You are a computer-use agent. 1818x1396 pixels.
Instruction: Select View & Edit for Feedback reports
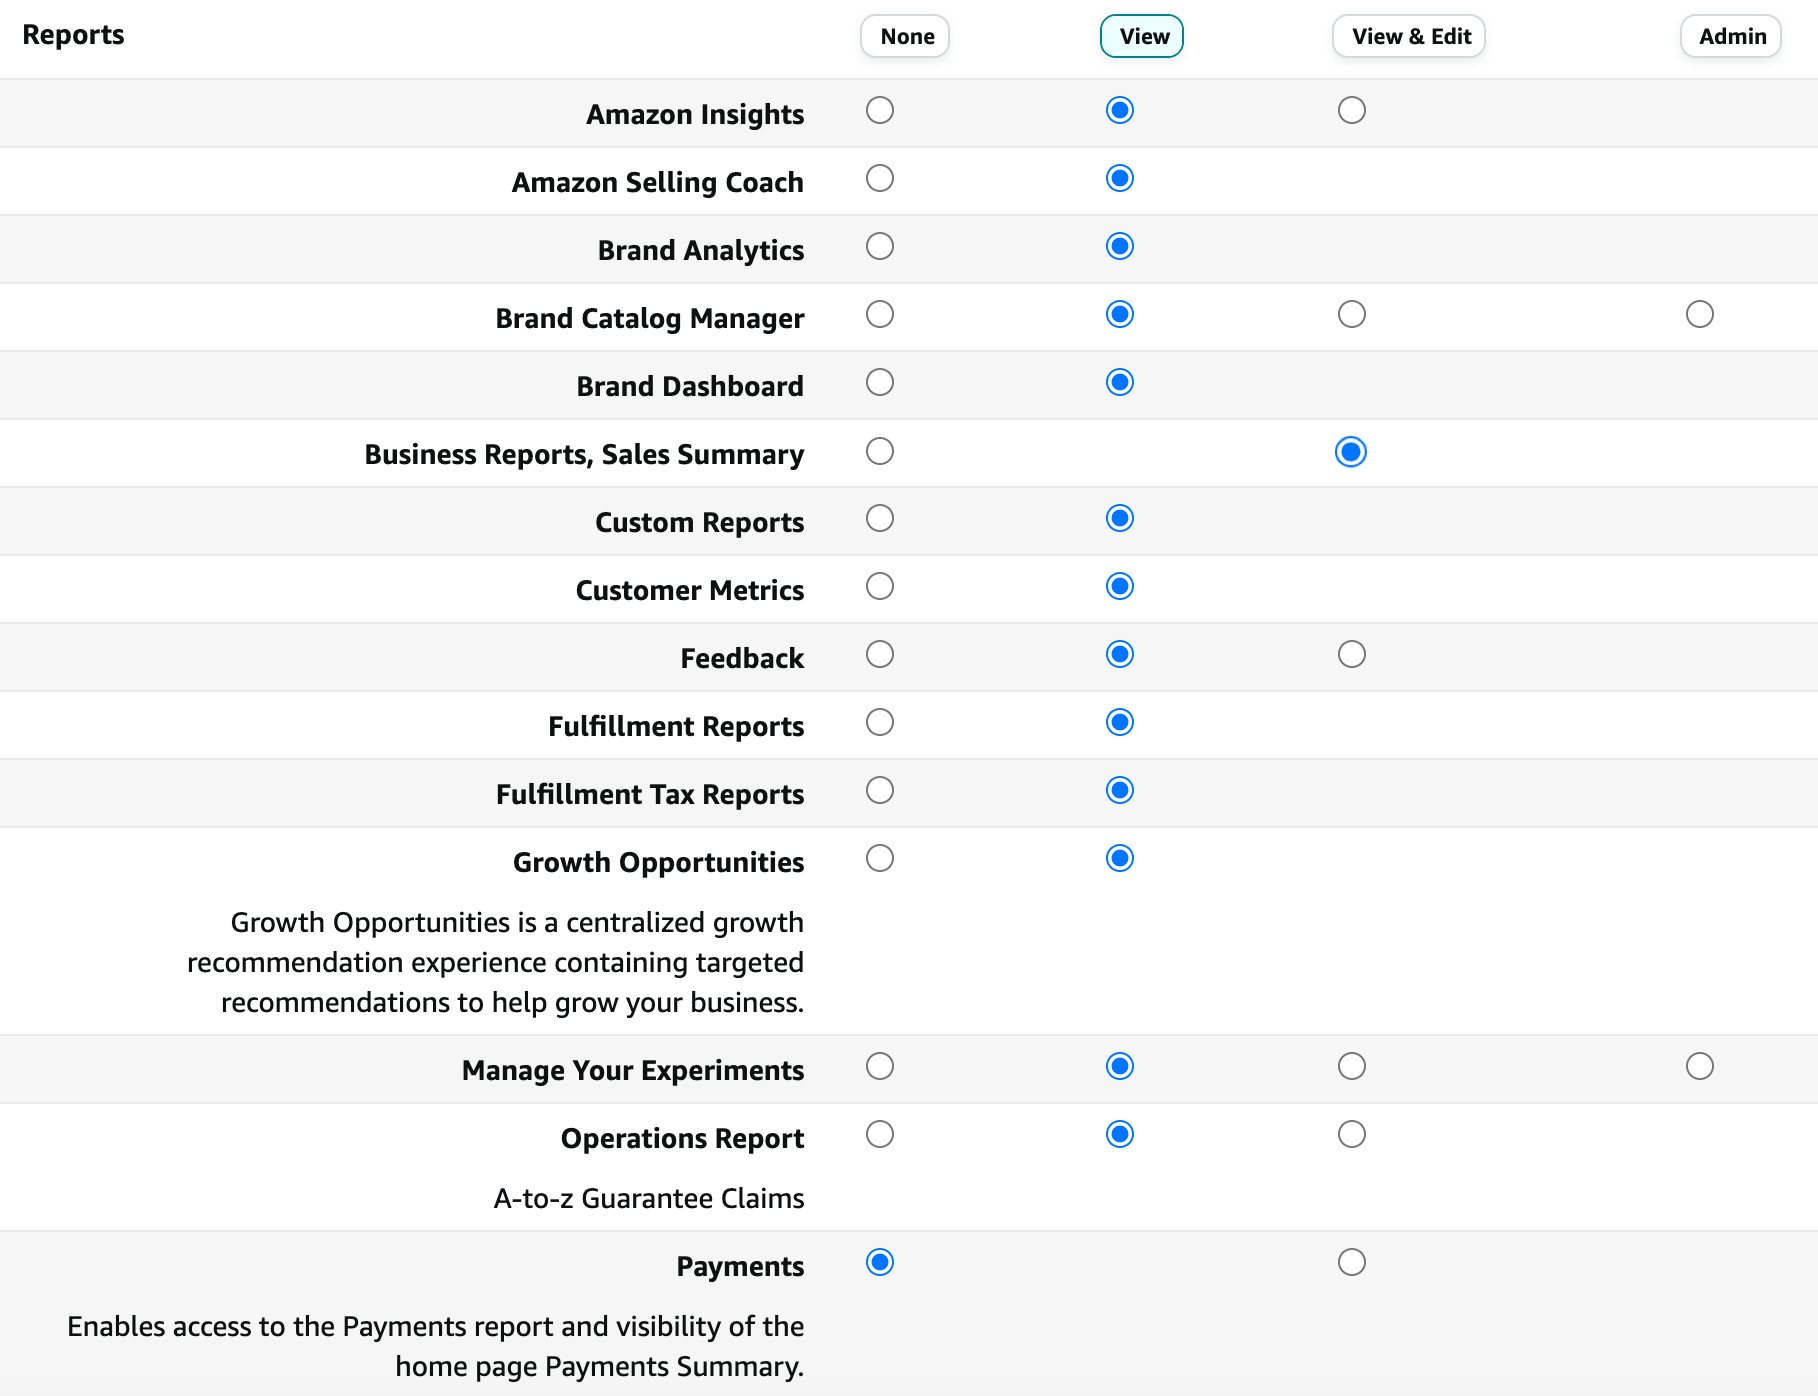(x=1351, y=655)
